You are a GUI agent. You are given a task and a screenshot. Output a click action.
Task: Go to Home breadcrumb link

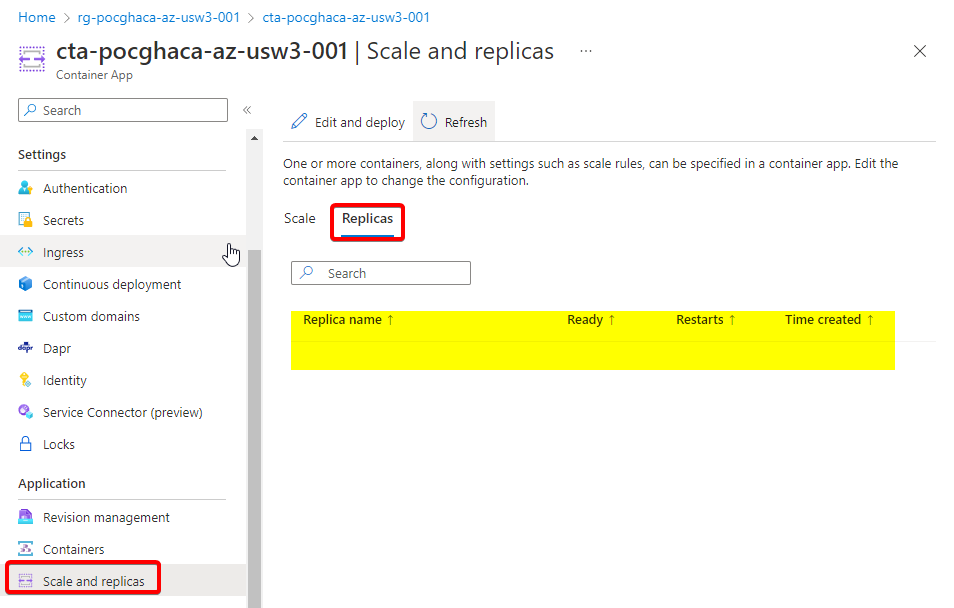pyautogui.click(x=37, y=17)
